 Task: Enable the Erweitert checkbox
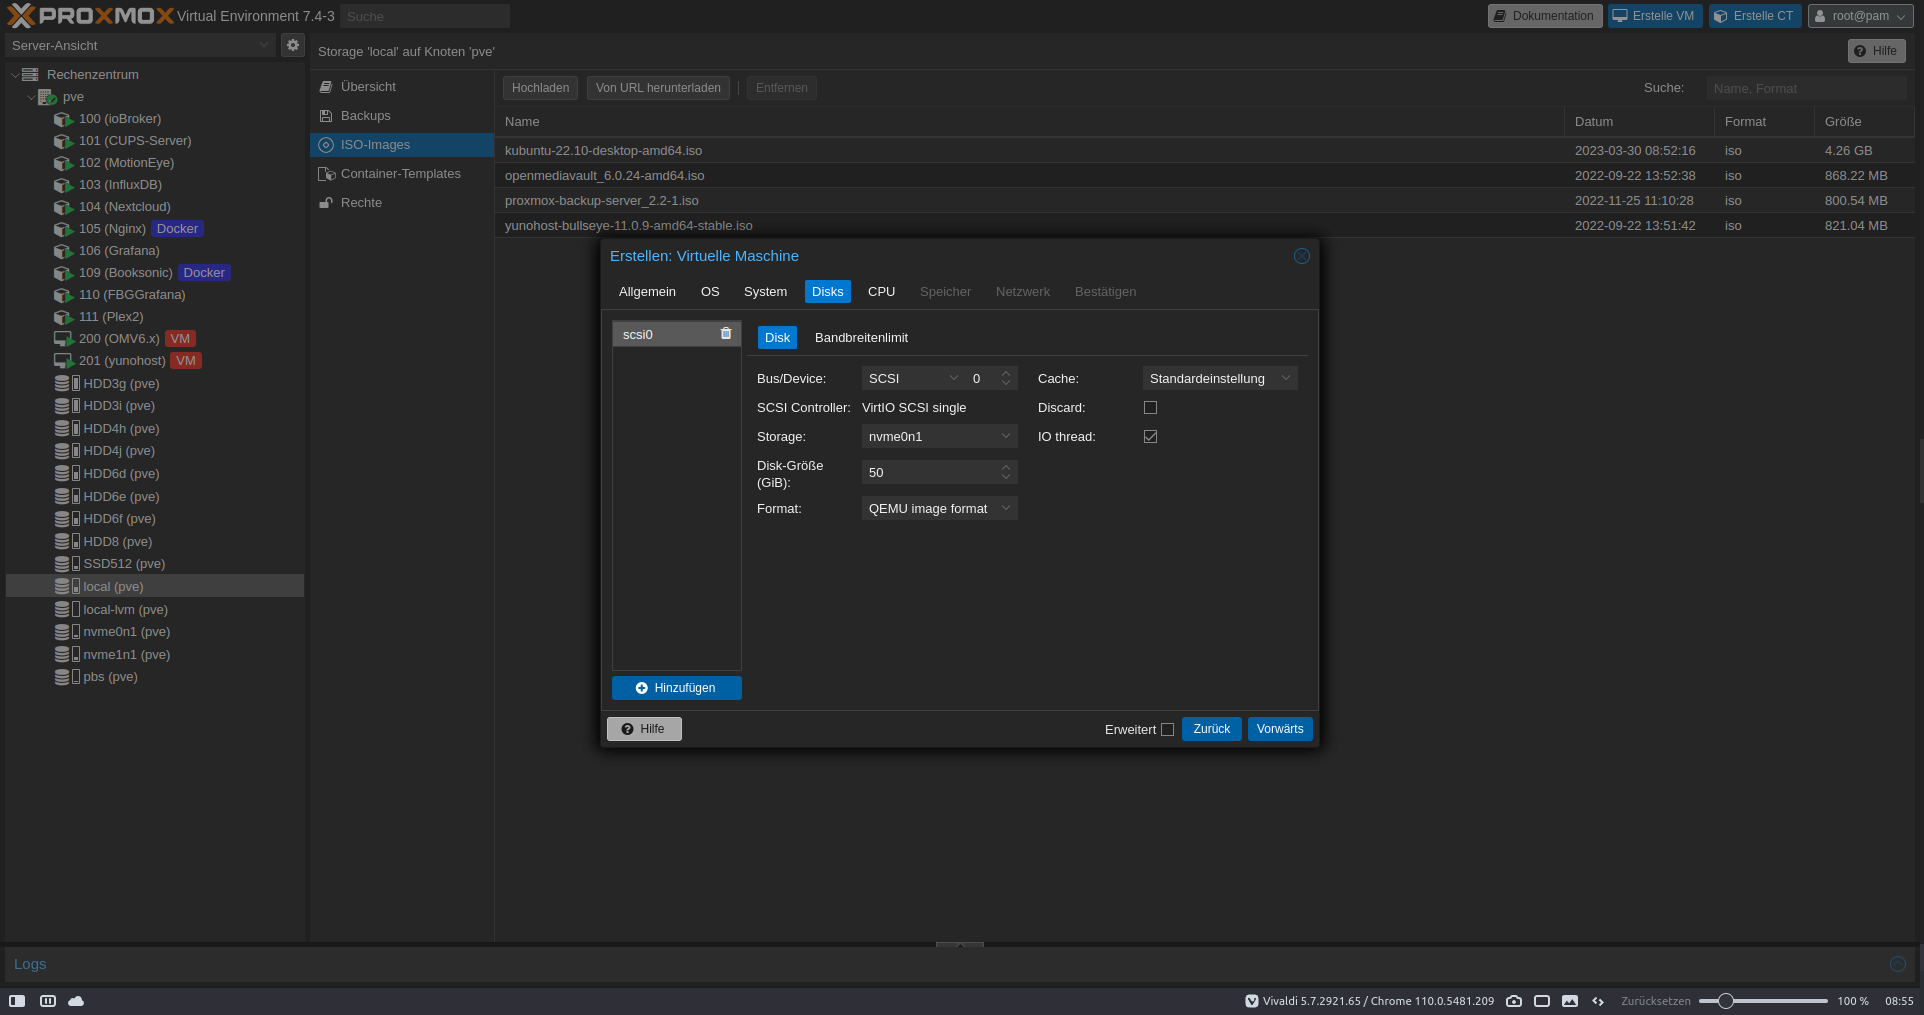(1167, 730)
